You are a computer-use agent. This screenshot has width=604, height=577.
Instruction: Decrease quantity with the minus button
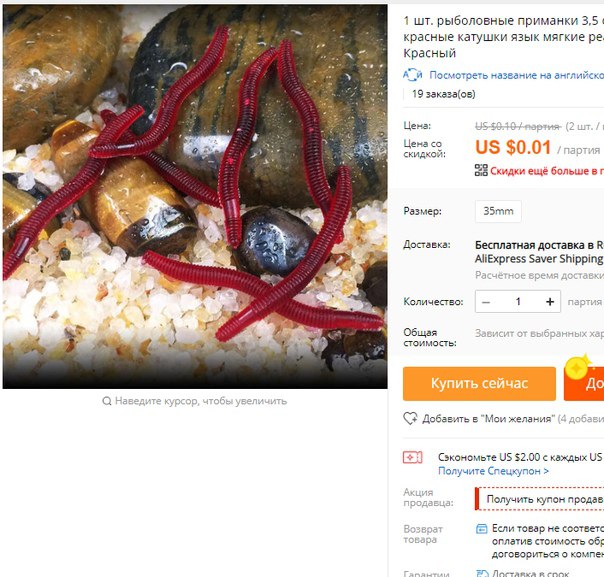[x=486, y=302]
